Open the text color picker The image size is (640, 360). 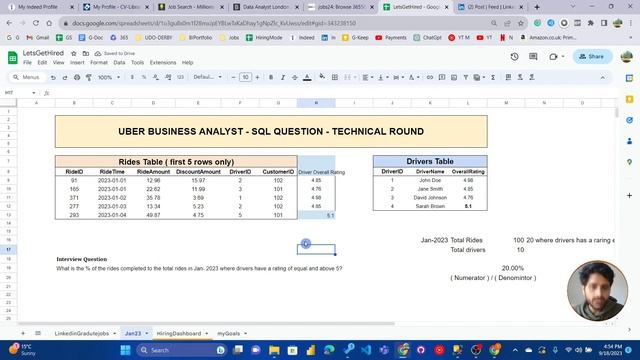(x=307, y=77)
